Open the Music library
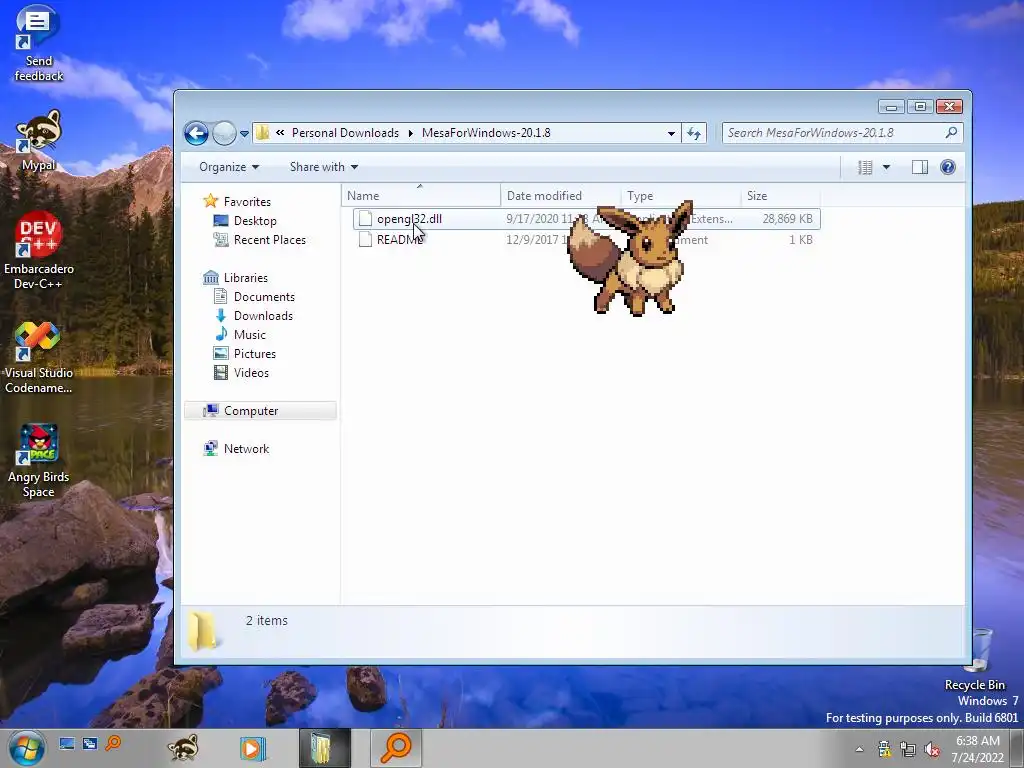Viewport: 1024px width, 768px height. [x=249, y=334]
